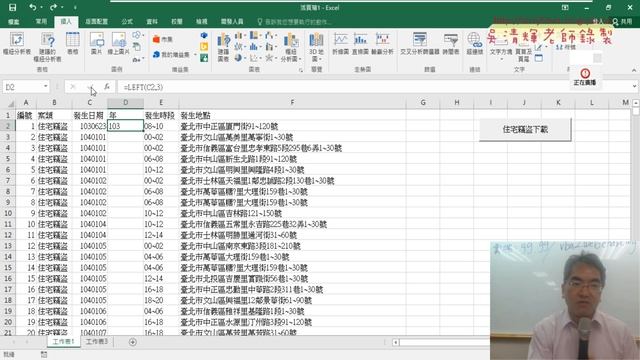Screen dimensions: 640x360
Task: Insert a PivotTable (樞紐分析表)
Action: (17, 44)
